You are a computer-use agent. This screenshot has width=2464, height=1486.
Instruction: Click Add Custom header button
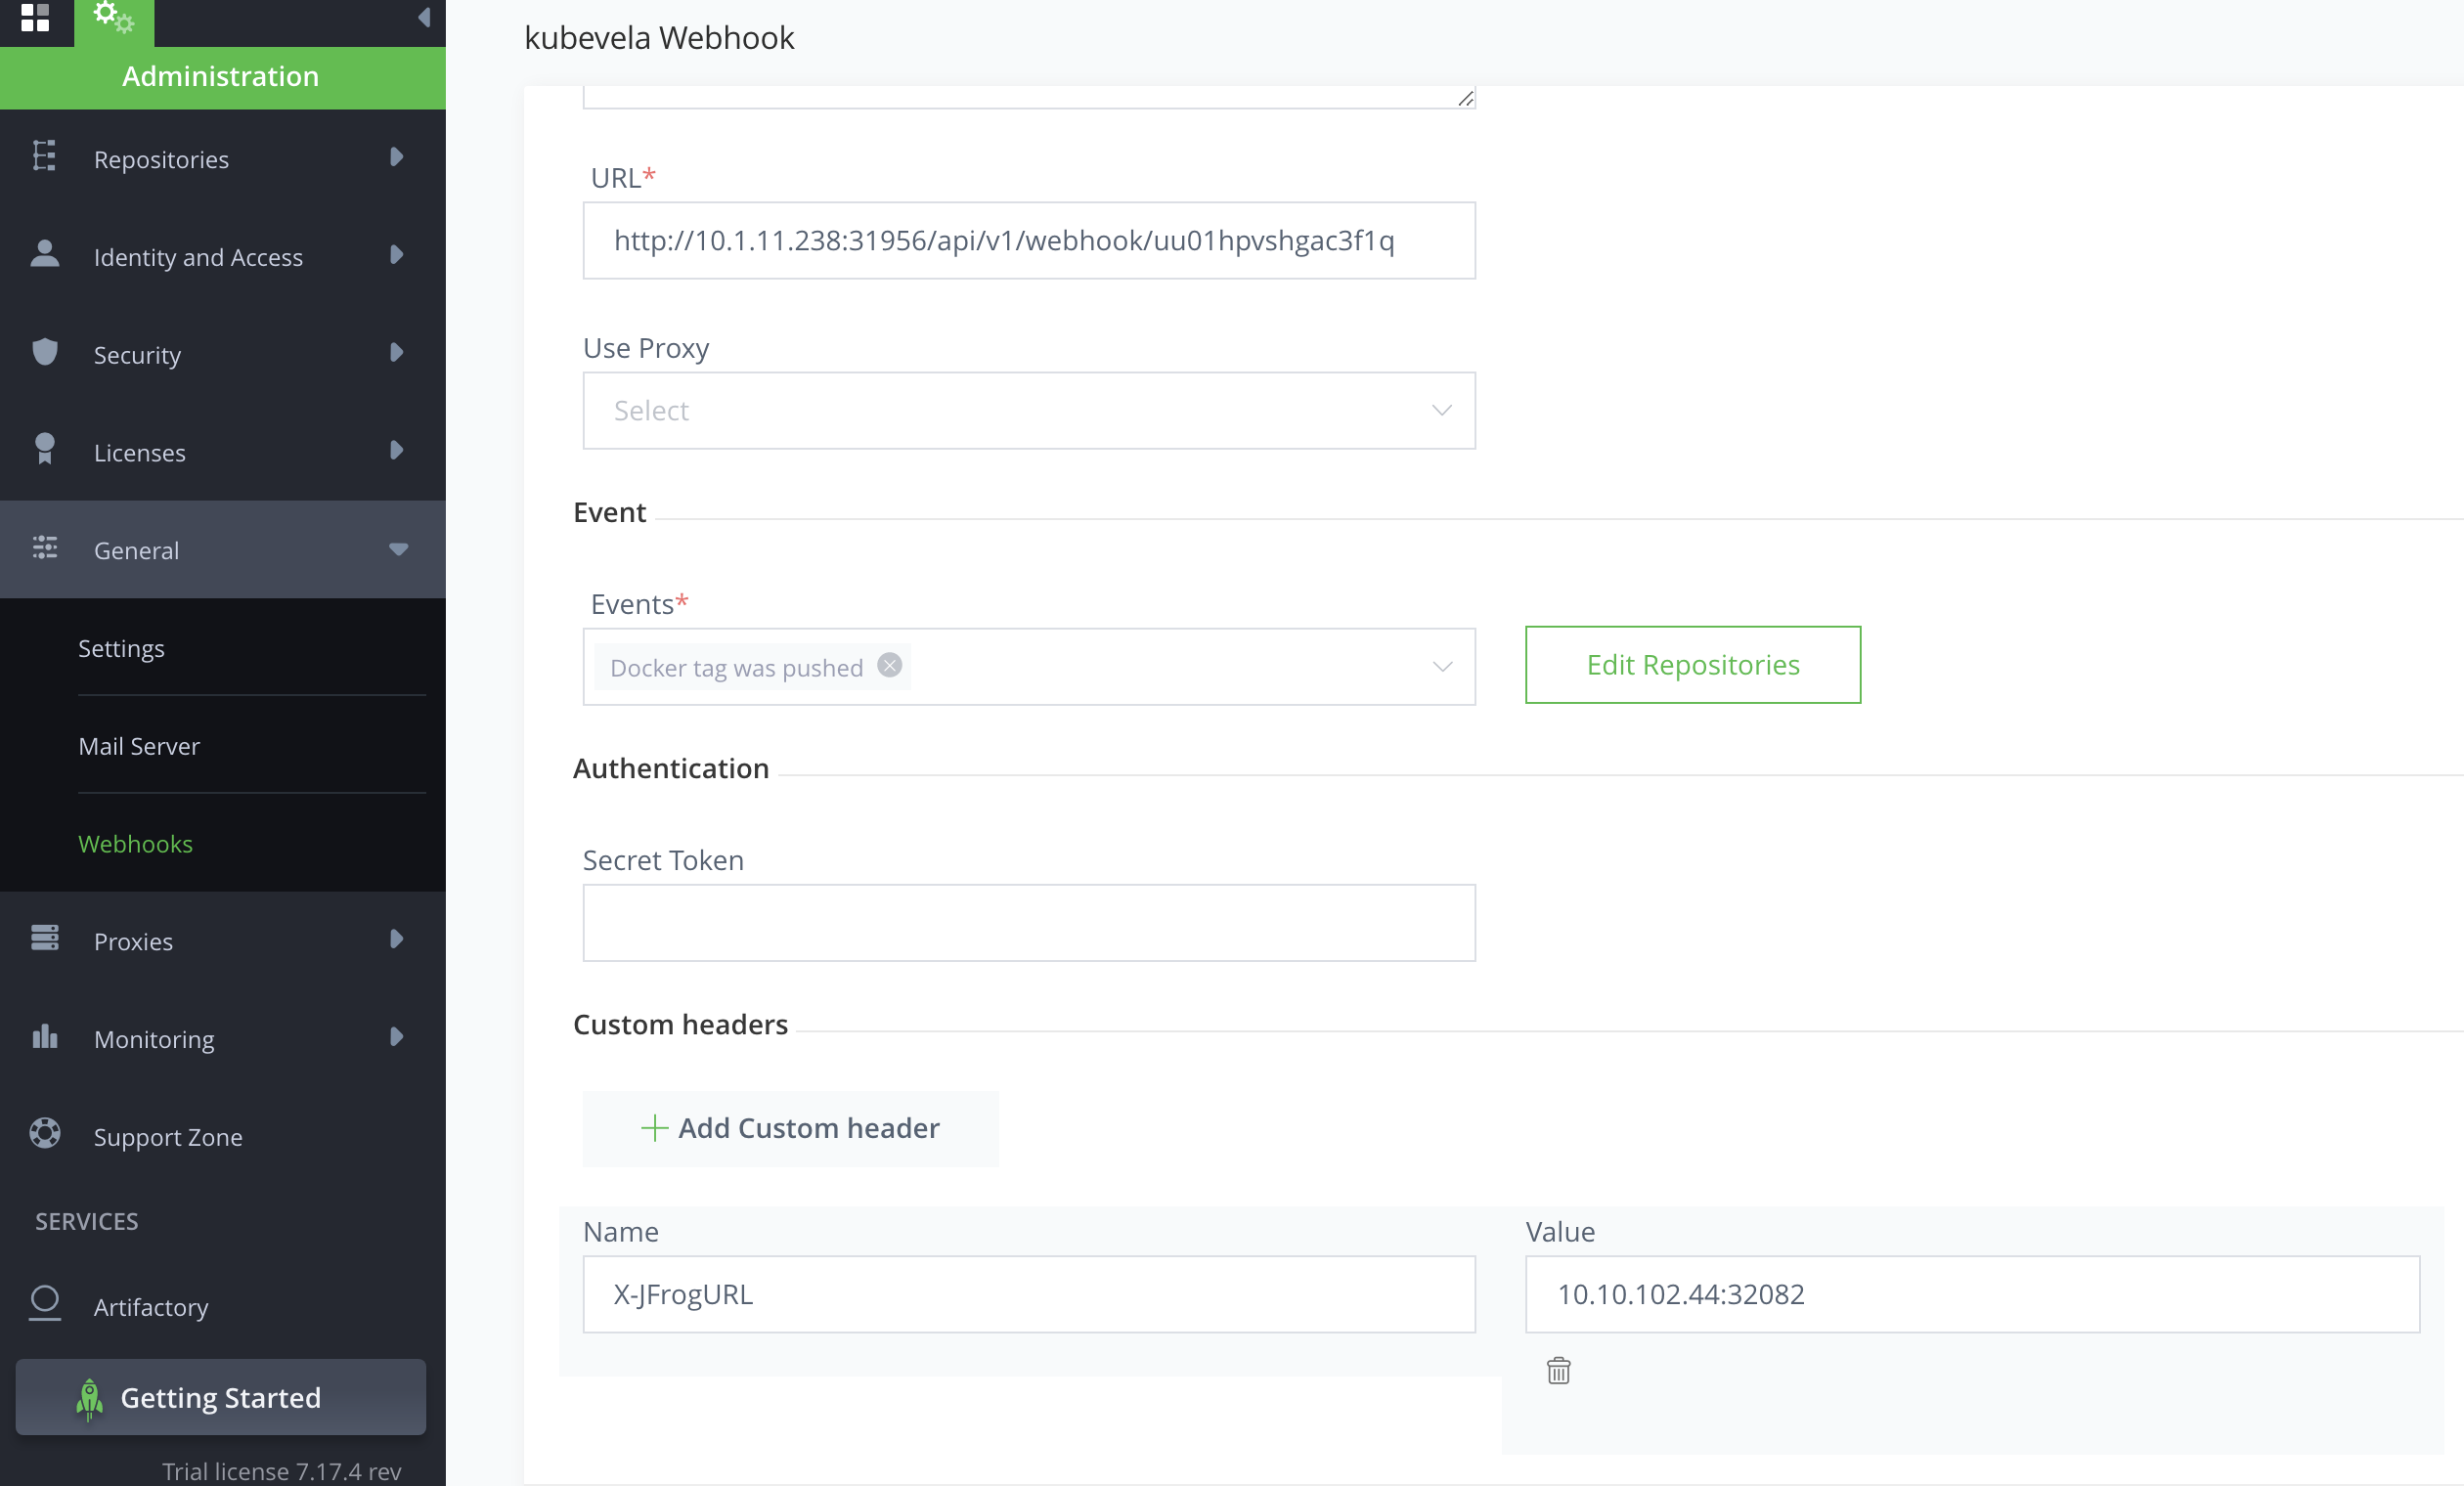click(790, 1128)
